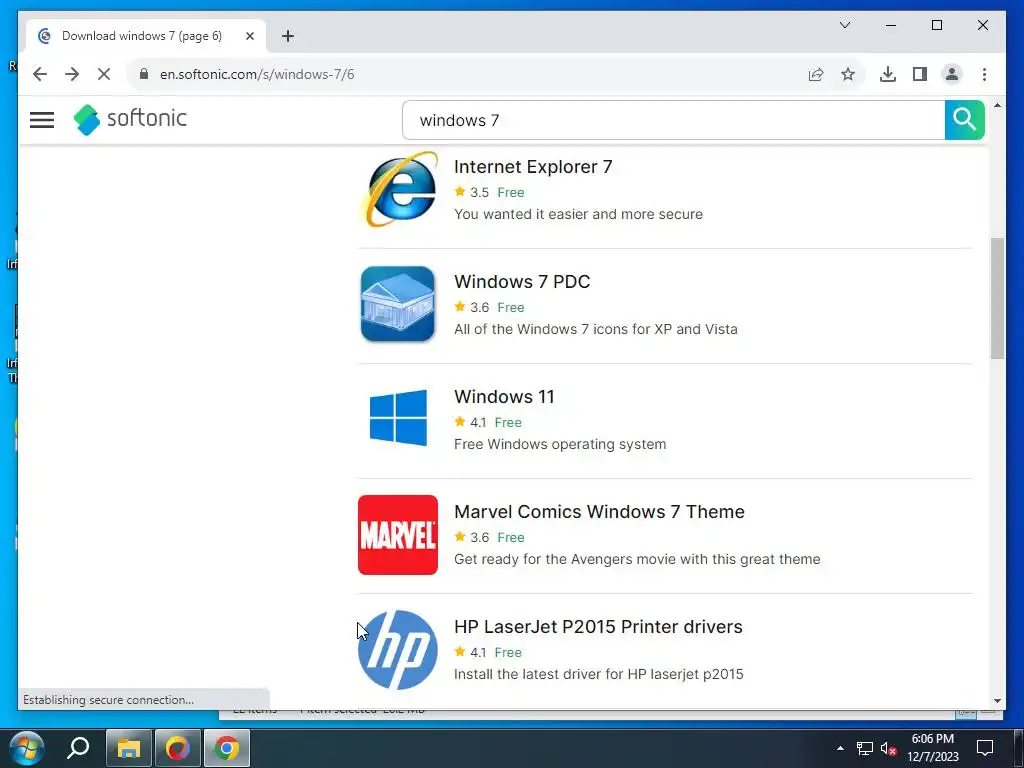Click the Windows 11 logo thumbnail

tap(398, 419)
